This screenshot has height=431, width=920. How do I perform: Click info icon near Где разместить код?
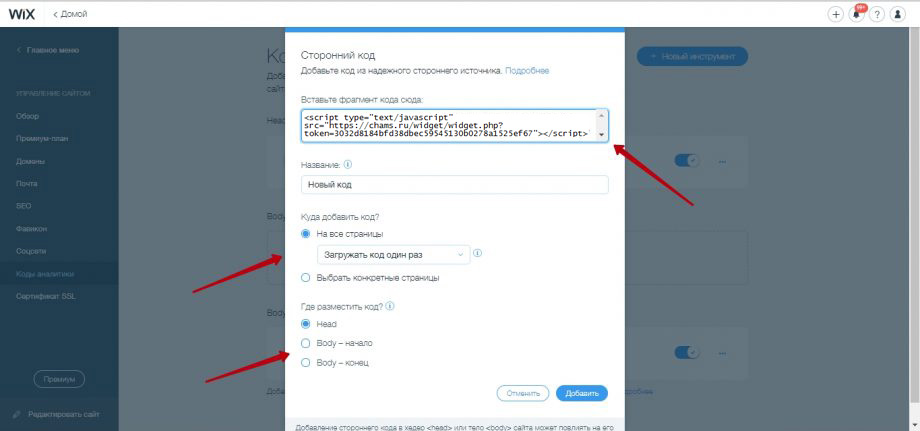390,306
